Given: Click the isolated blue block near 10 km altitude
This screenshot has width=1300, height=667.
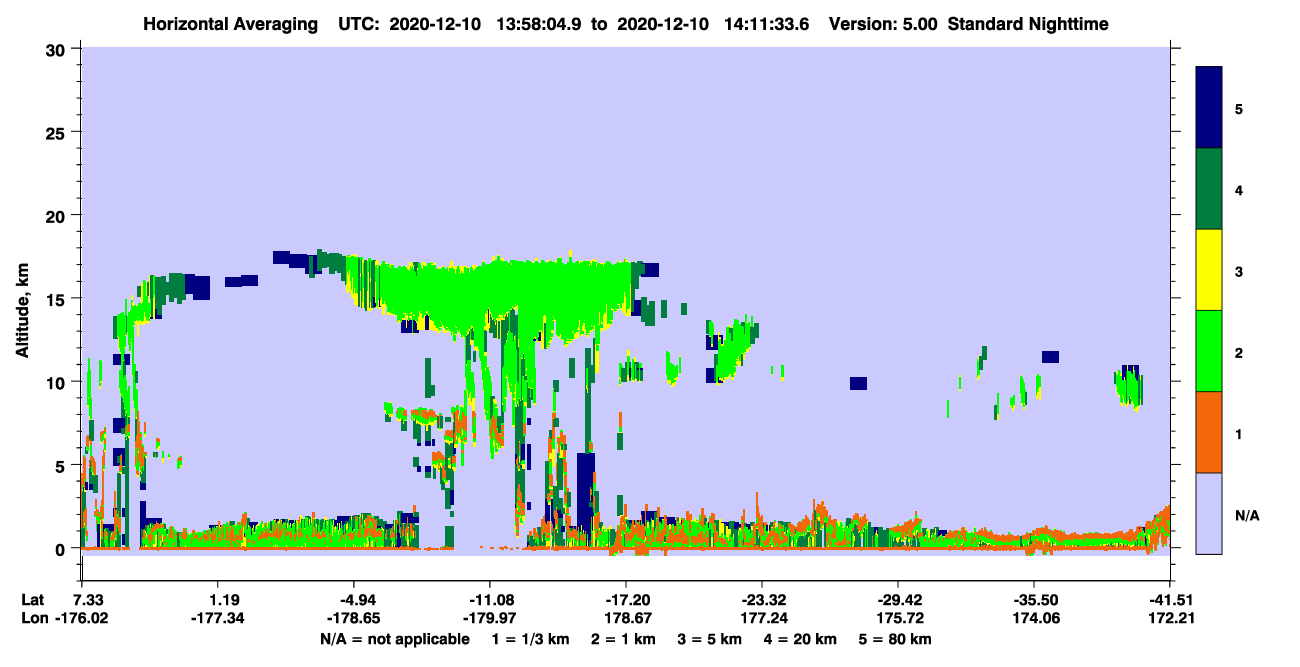Looking at the screenshot, I should [858, 383].
